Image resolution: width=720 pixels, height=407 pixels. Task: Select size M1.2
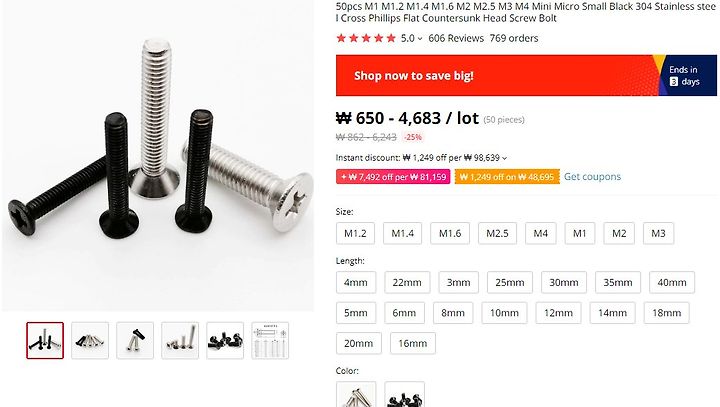[x=355, y=233]
